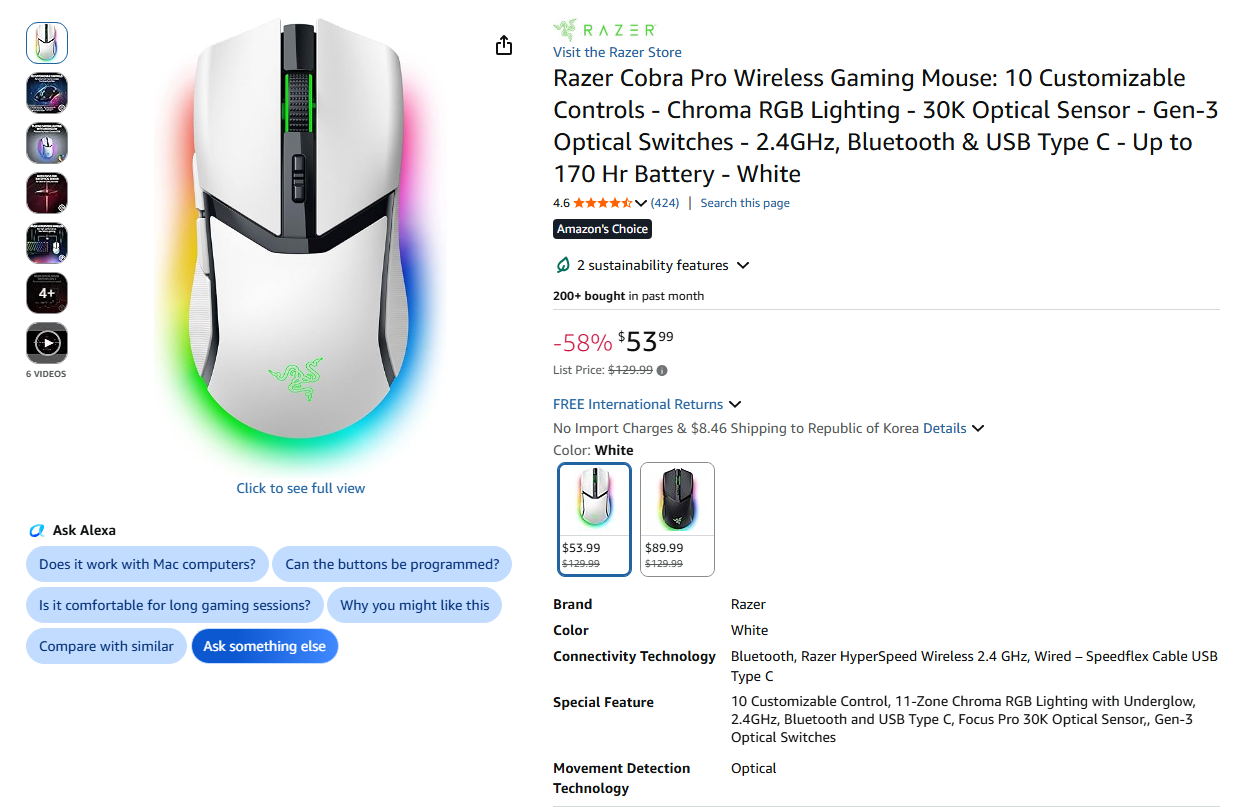
Task: Click the 'Does it work with Mac computers?' chip
Action: tap(147, 564)
